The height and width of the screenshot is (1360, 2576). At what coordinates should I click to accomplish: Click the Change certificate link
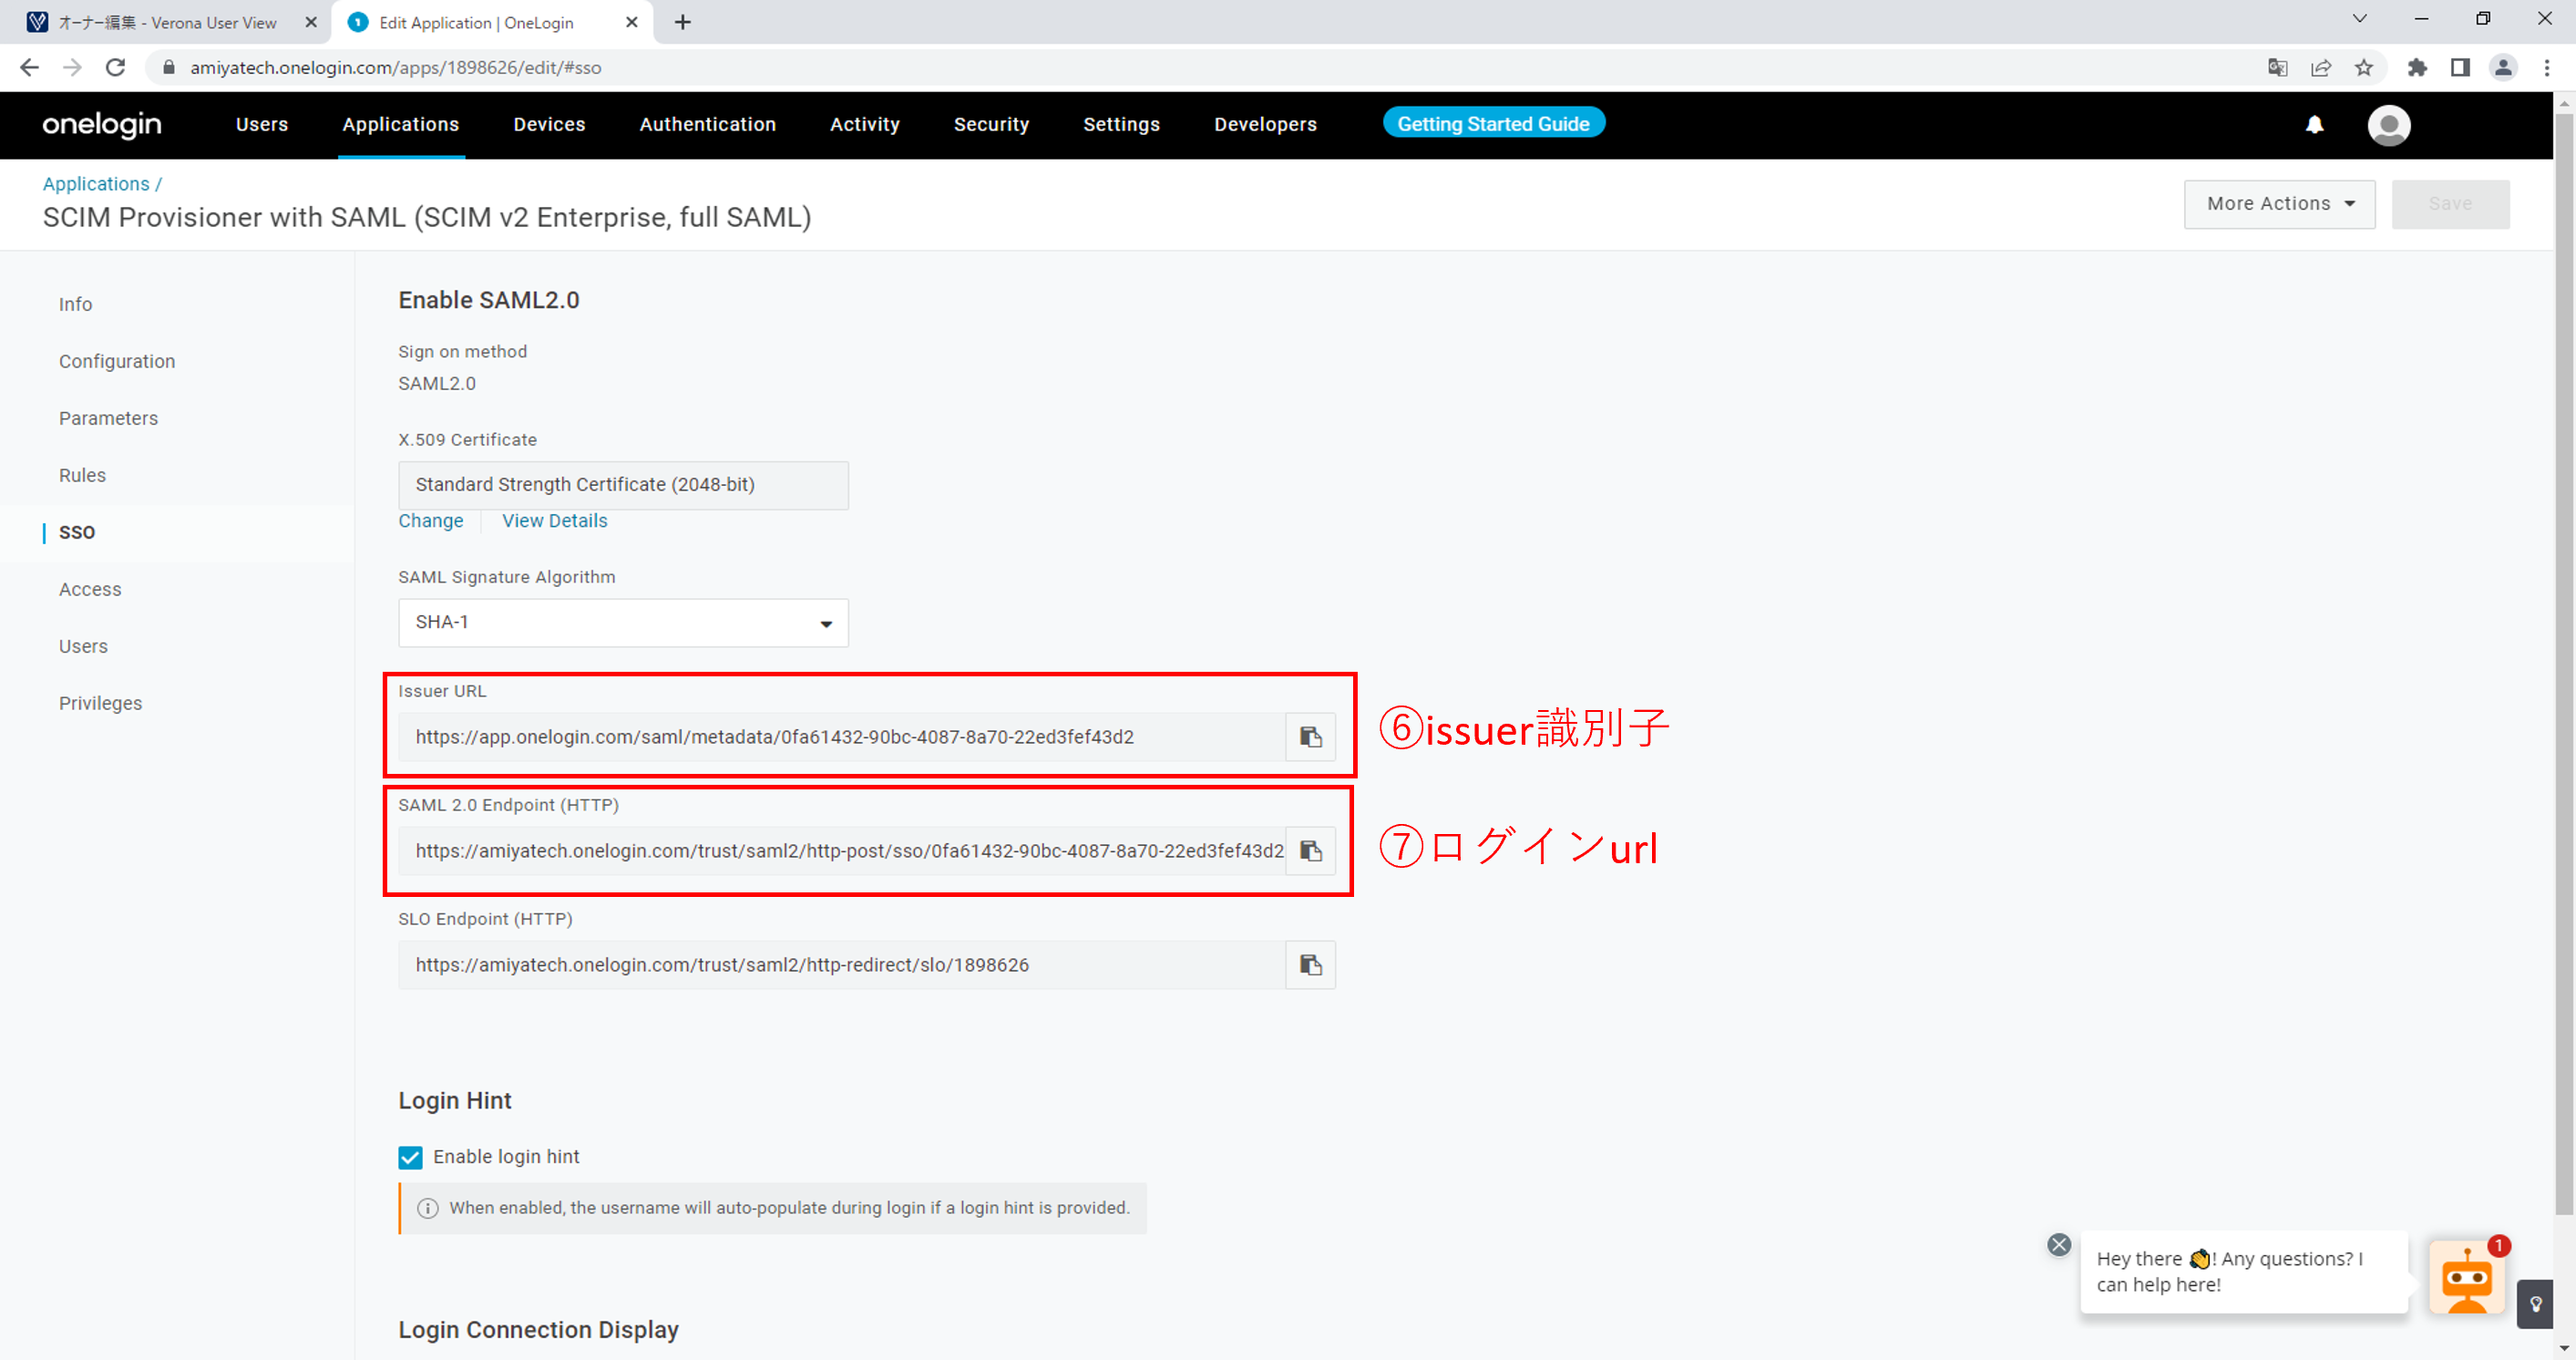pos(430,521)
